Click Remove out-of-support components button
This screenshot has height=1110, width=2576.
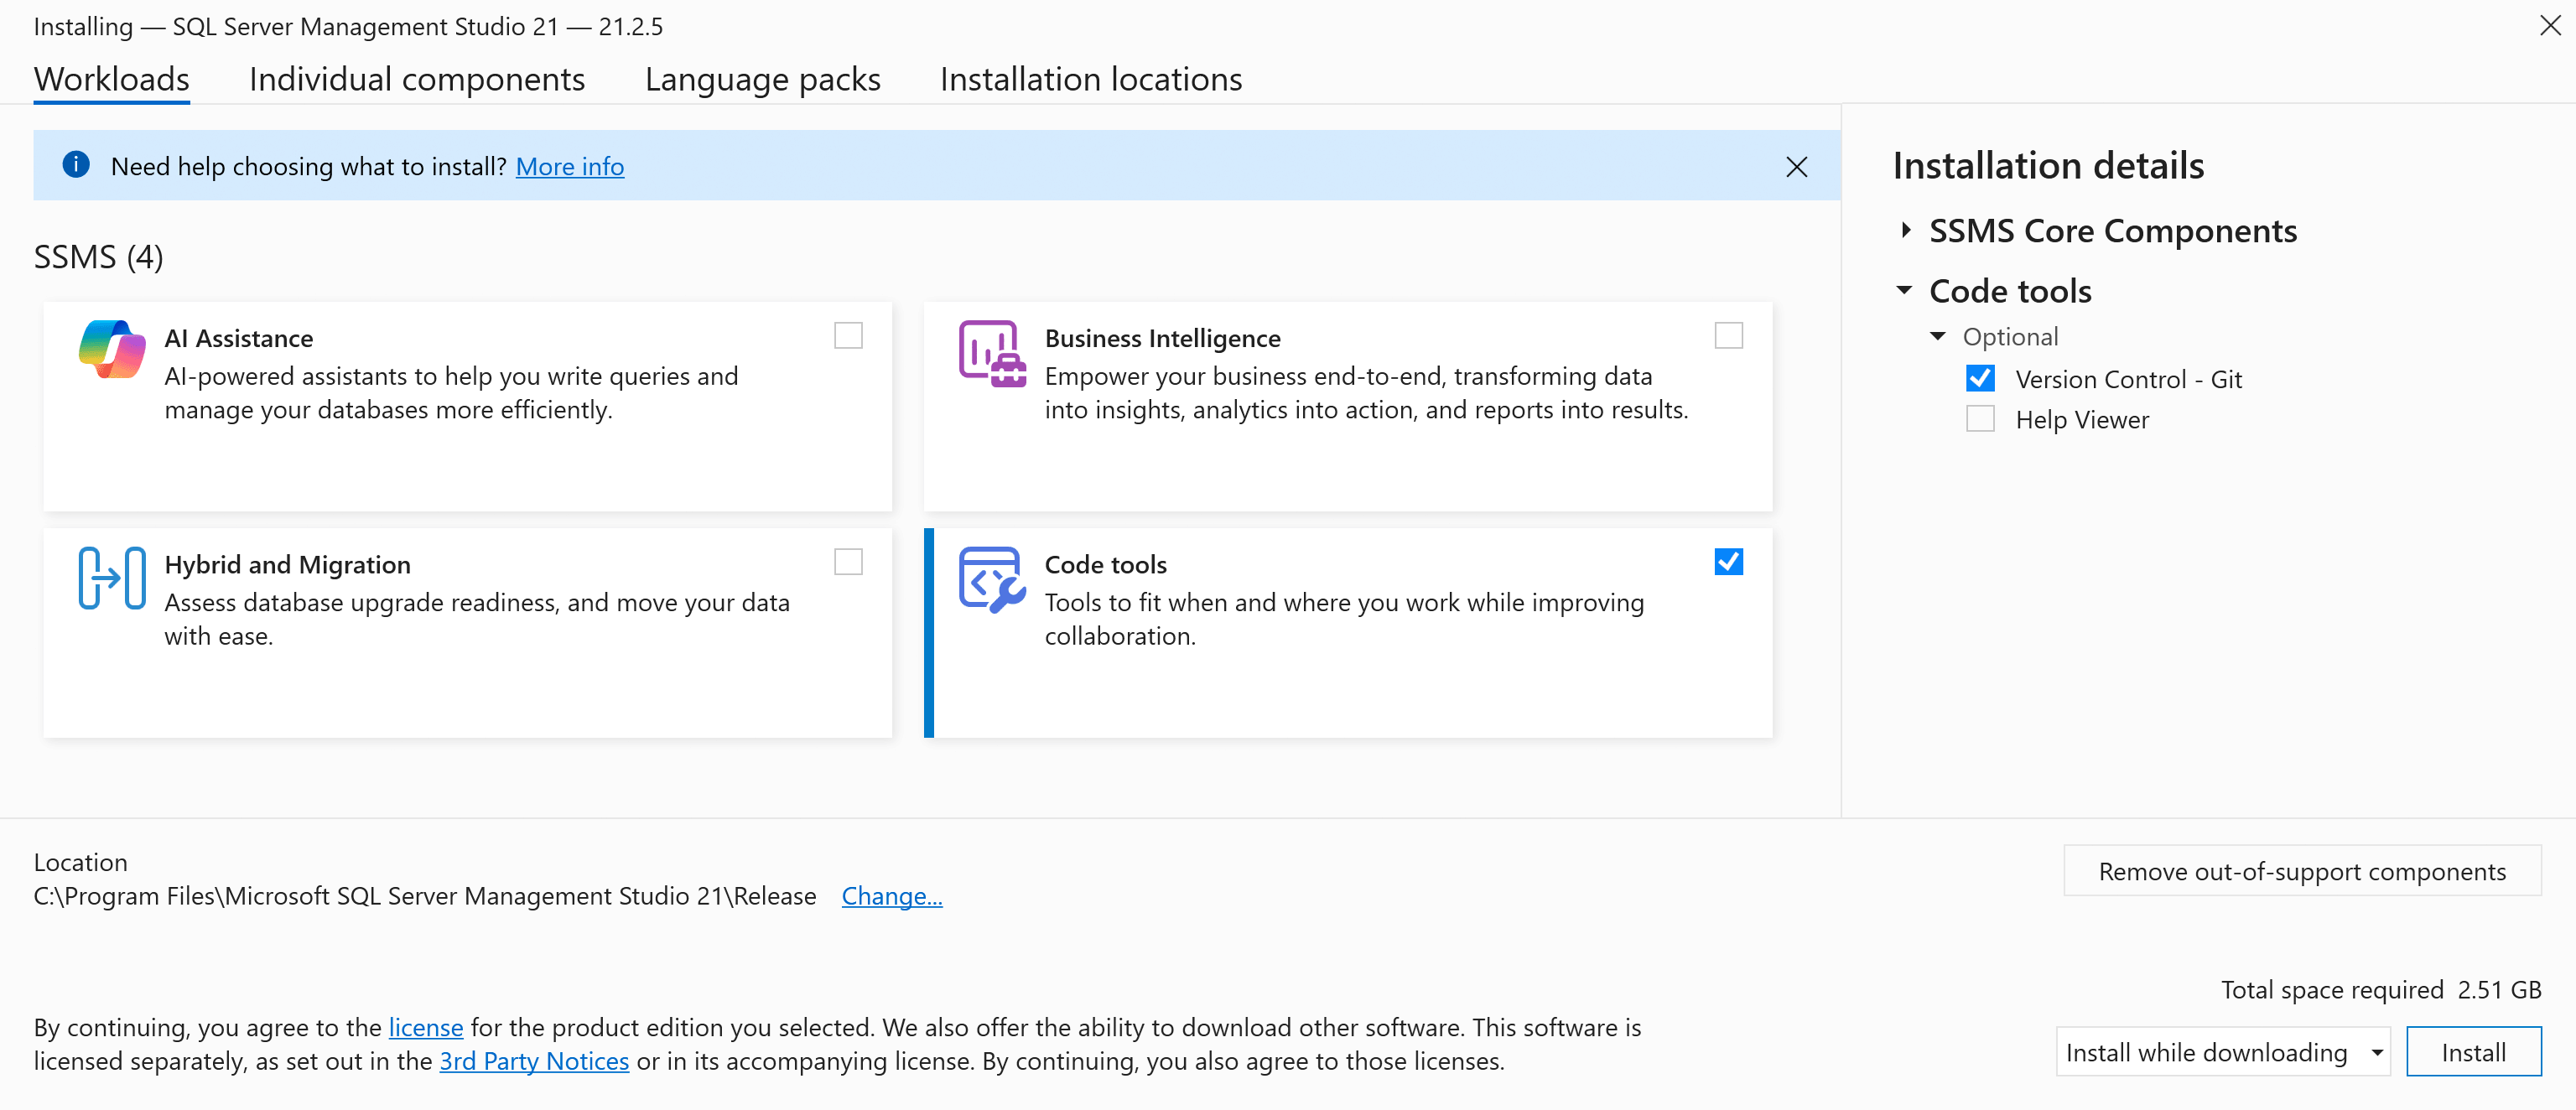point(2302,871)
